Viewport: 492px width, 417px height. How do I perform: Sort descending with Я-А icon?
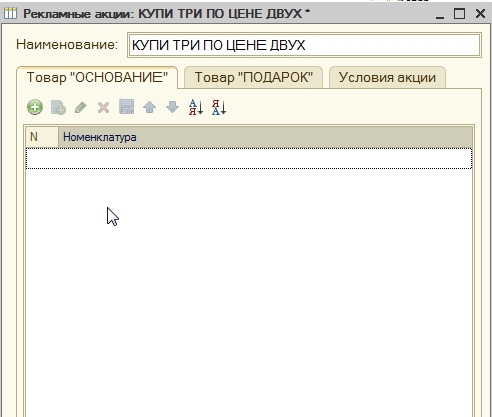[219, 107]
